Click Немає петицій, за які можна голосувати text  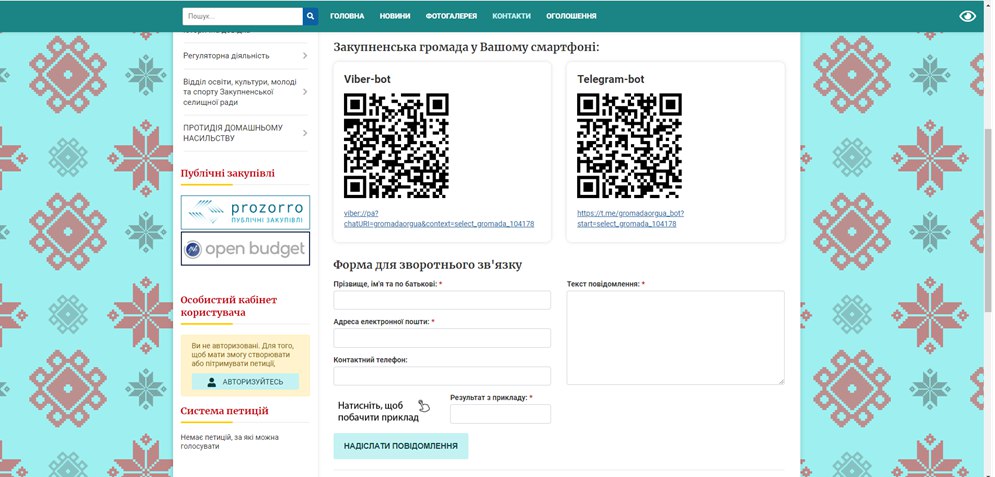(230, 441)
